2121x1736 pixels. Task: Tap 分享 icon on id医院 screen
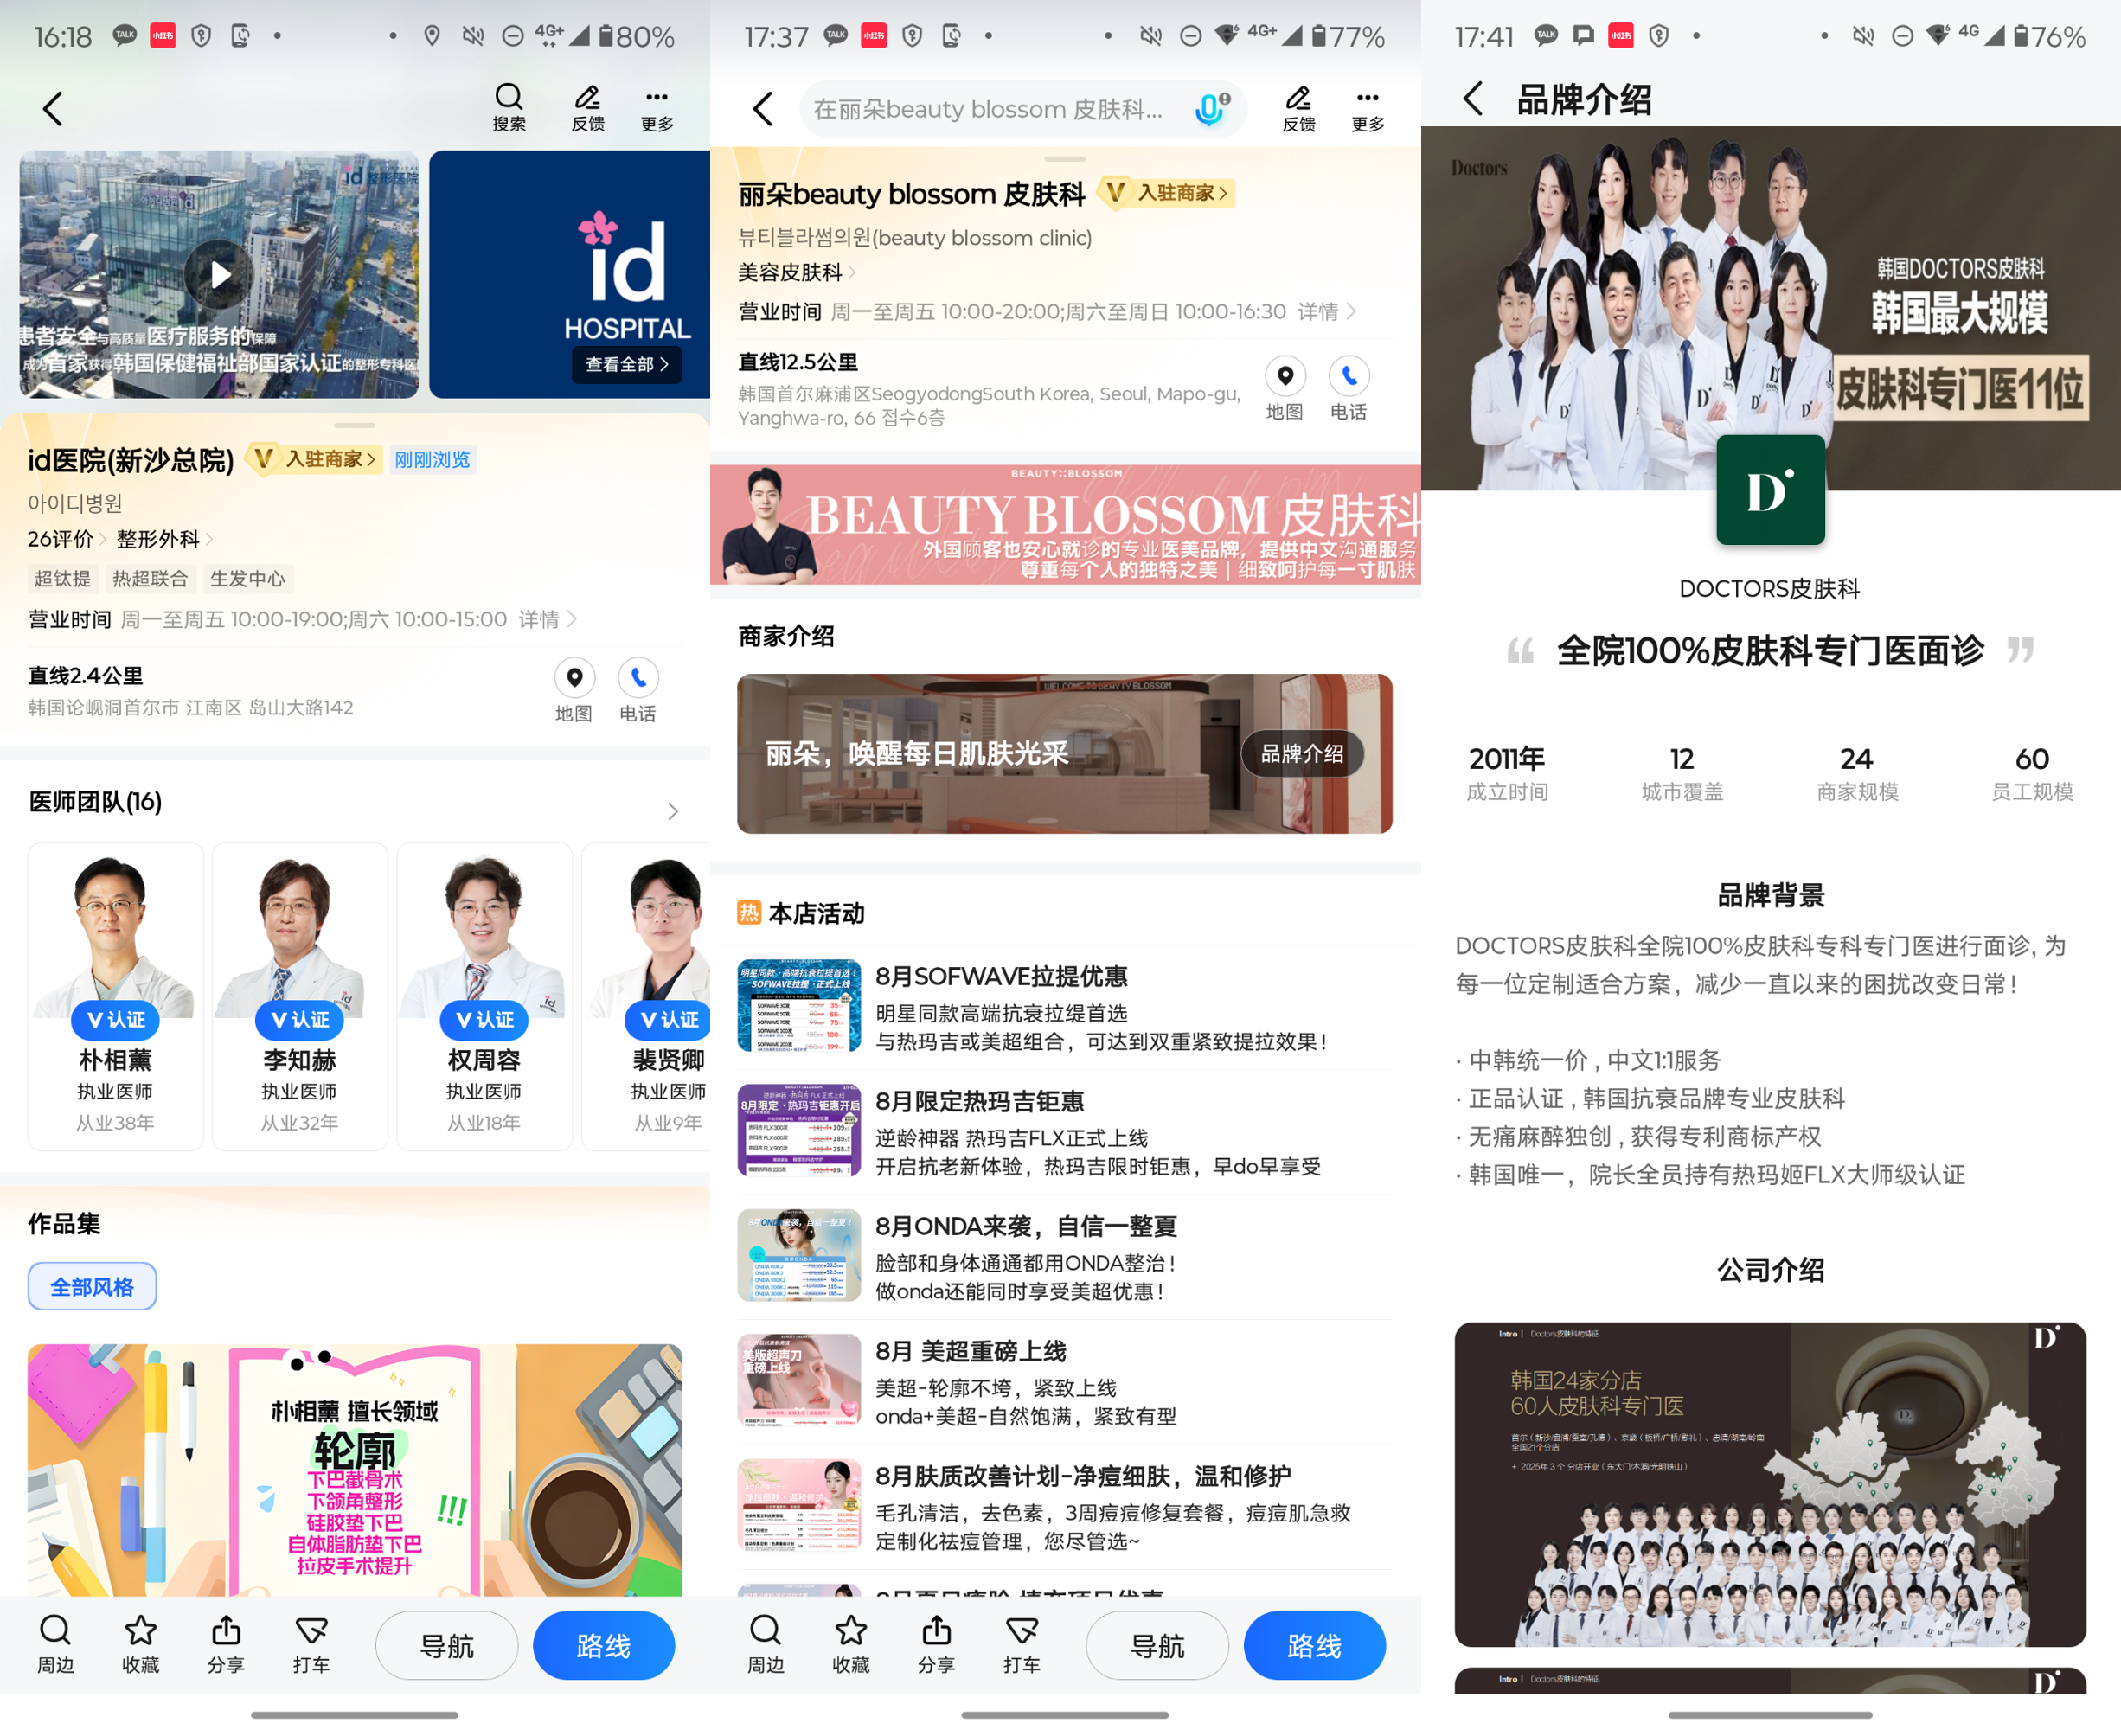(226, 1646)
